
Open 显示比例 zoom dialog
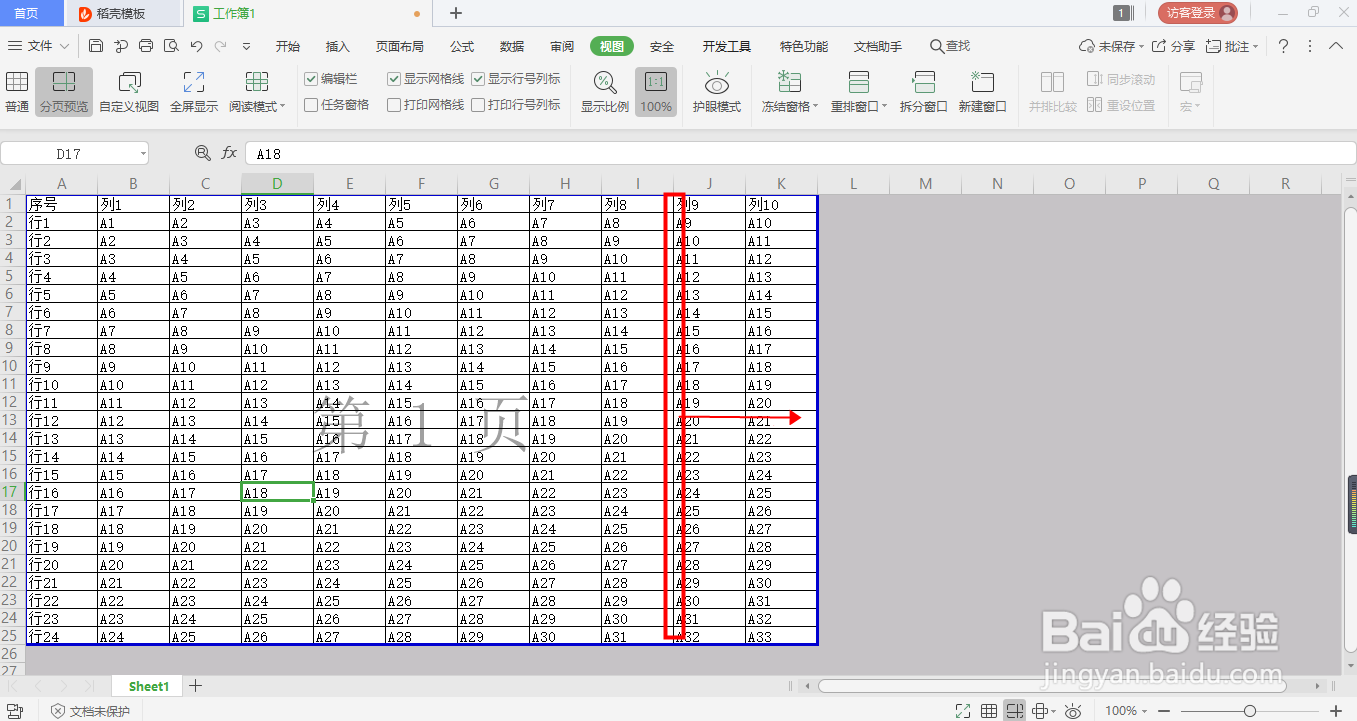pyautogui.click(x=605, y=92)
